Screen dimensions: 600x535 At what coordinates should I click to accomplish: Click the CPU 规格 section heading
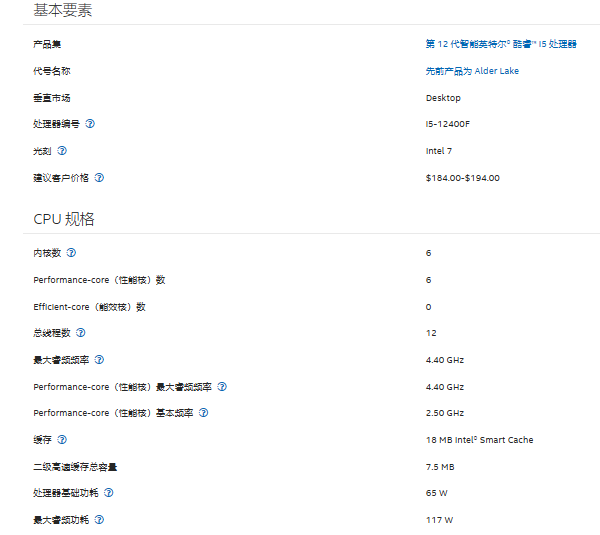click(x=64, y=219)
